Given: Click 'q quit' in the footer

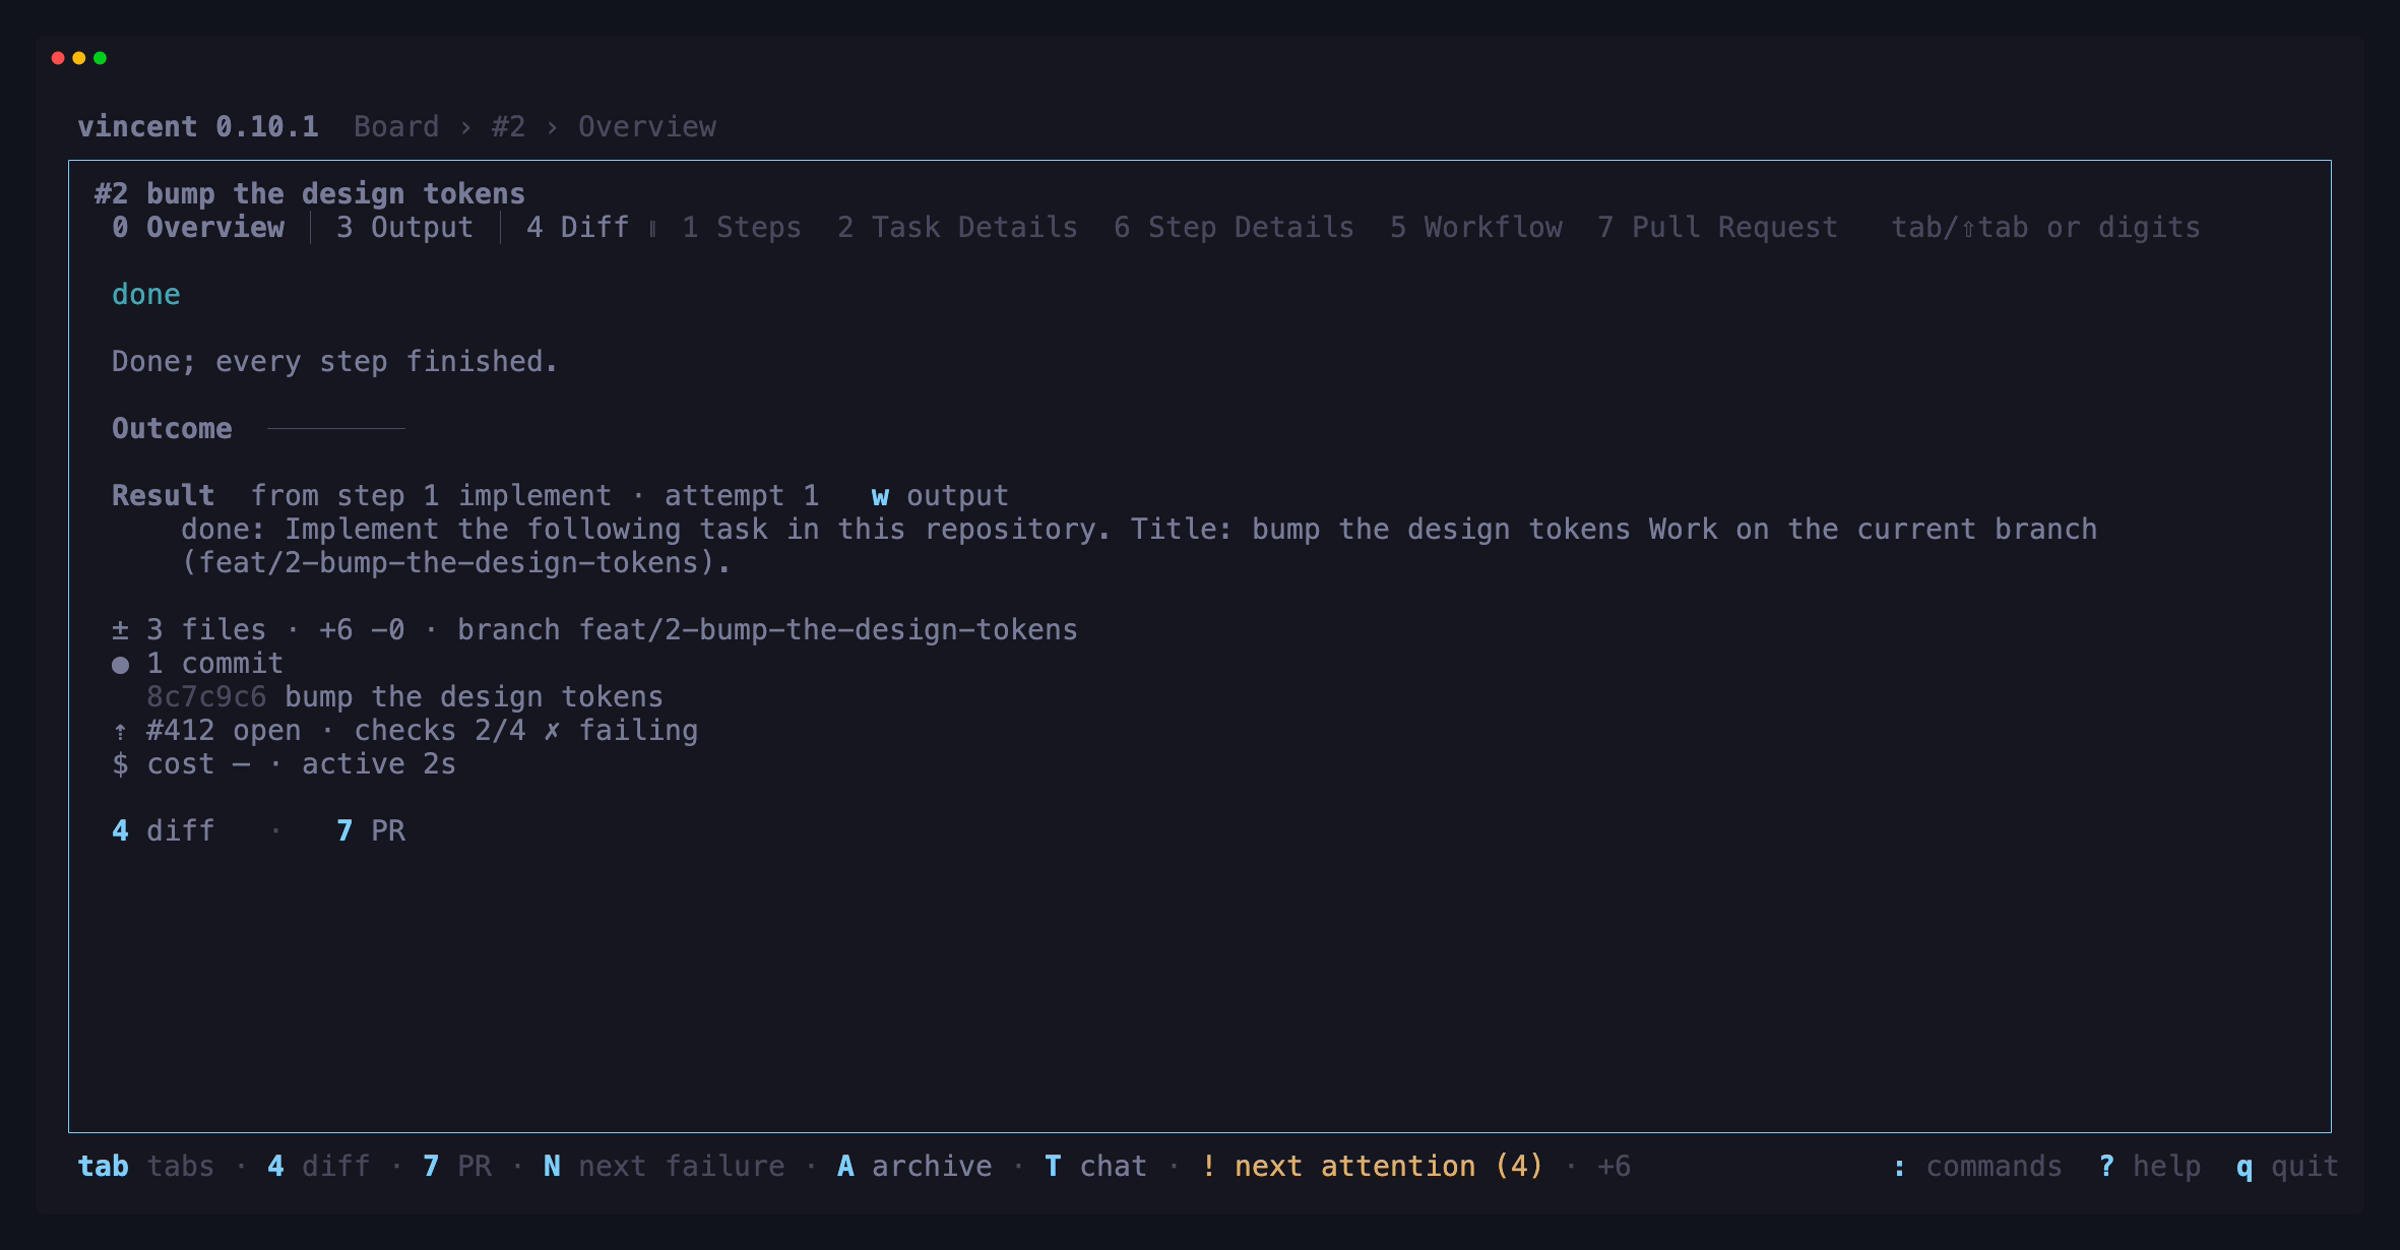Looking at the screenshot, I should click(2288, 1167).
